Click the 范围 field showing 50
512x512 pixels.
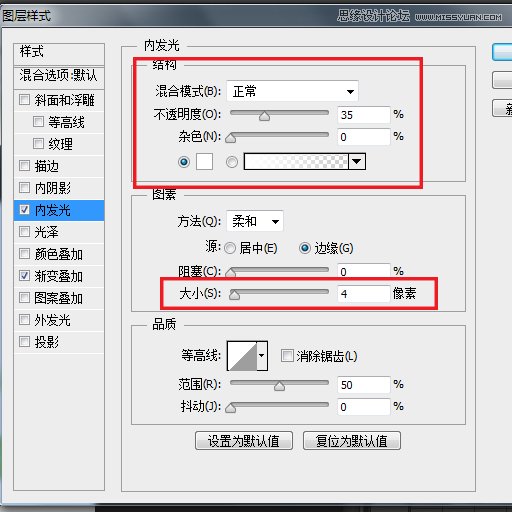click(x=363, y=385)
